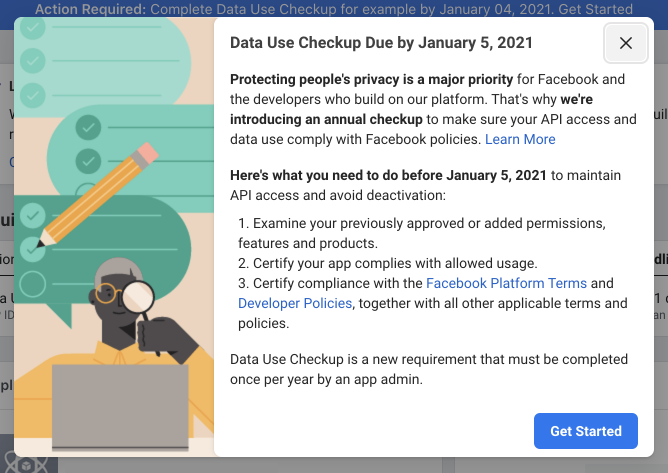Click the magnifying glass held by the person
Screen dimensions: 668x473
pyautogui.click(x=137, y=299)
